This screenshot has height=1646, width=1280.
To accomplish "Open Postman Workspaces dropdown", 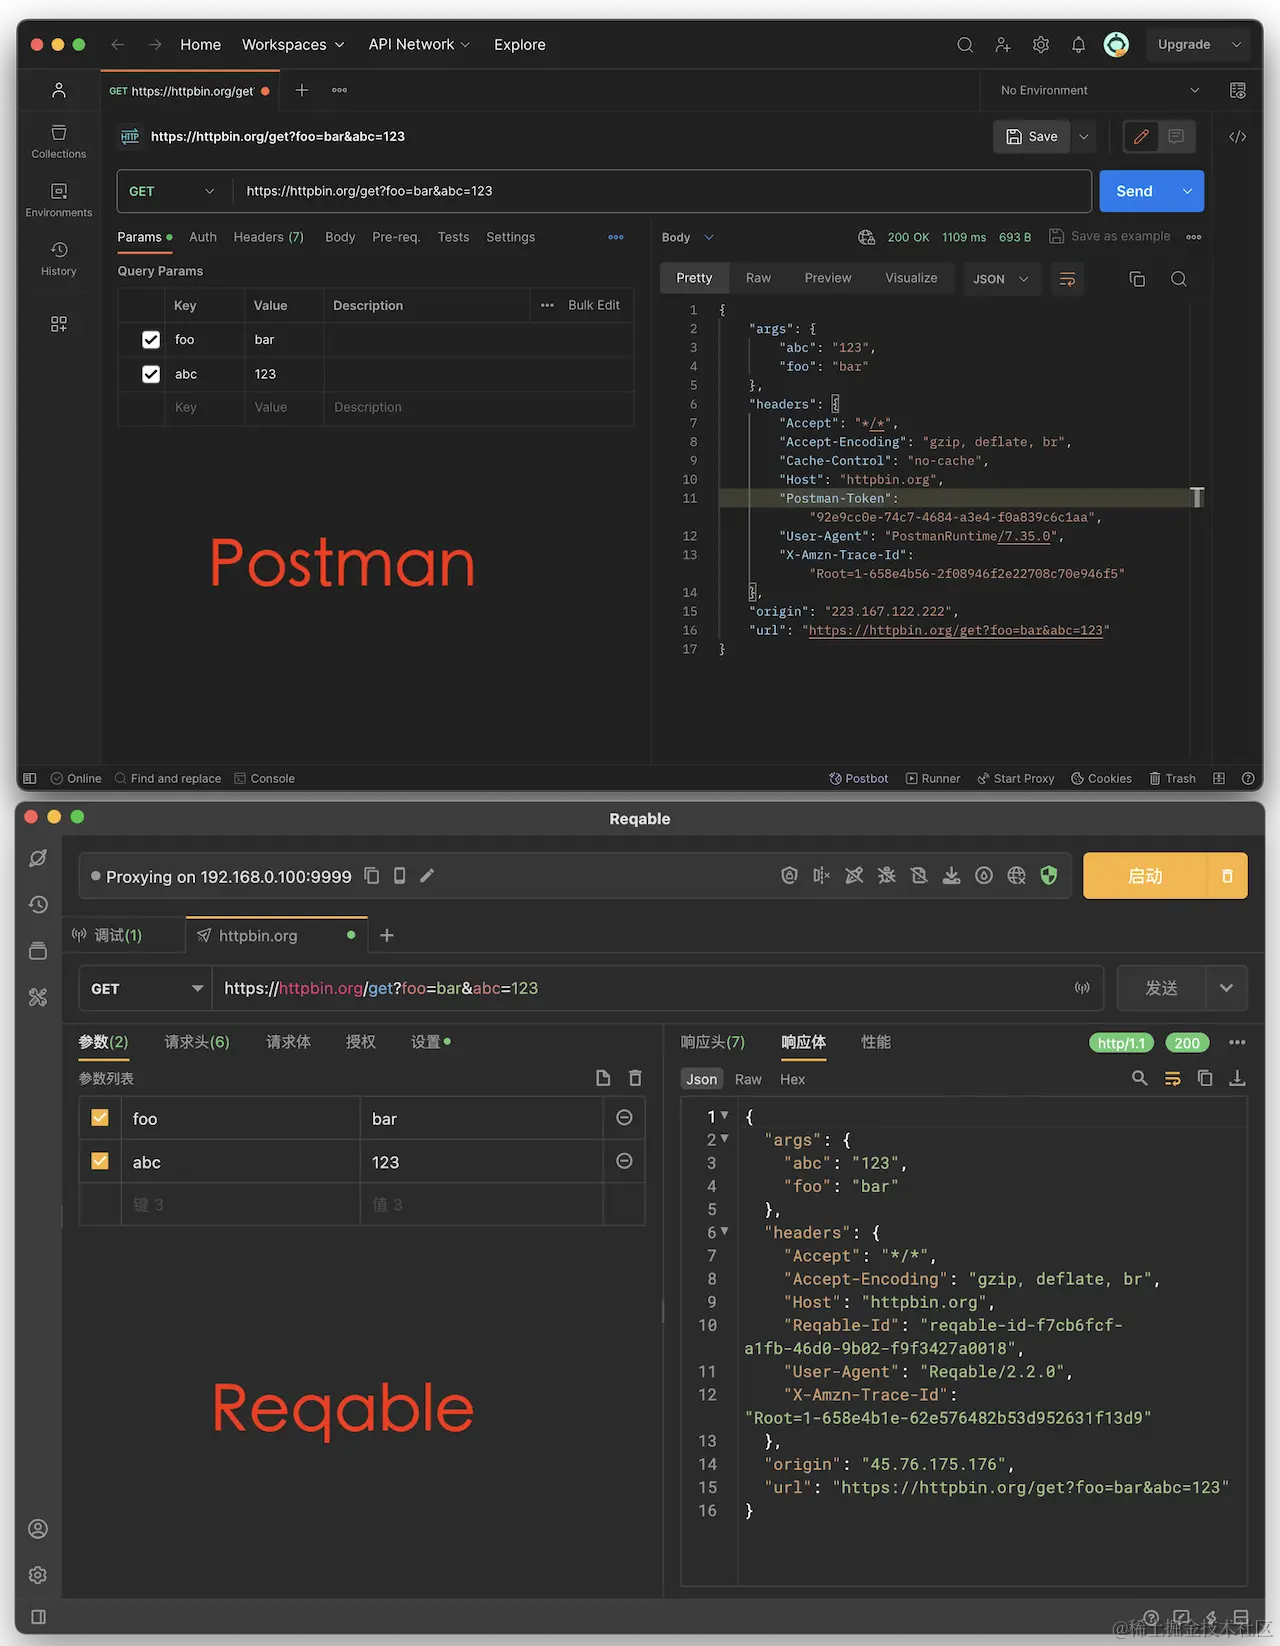I will [293, 45].
